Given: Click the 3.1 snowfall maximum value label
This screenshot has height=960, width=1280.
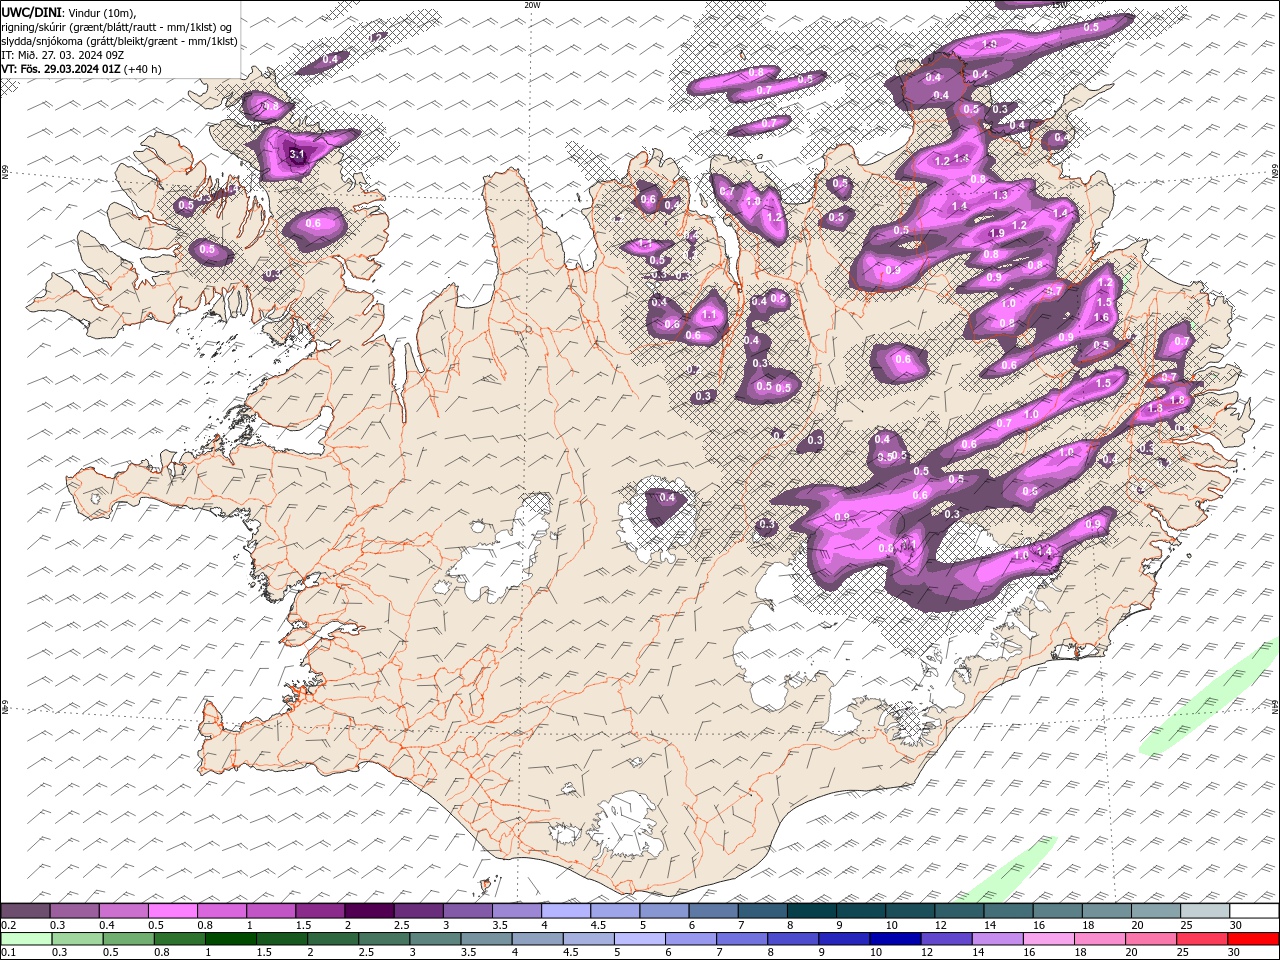Looking at the screenshot, I should [296, 155].
